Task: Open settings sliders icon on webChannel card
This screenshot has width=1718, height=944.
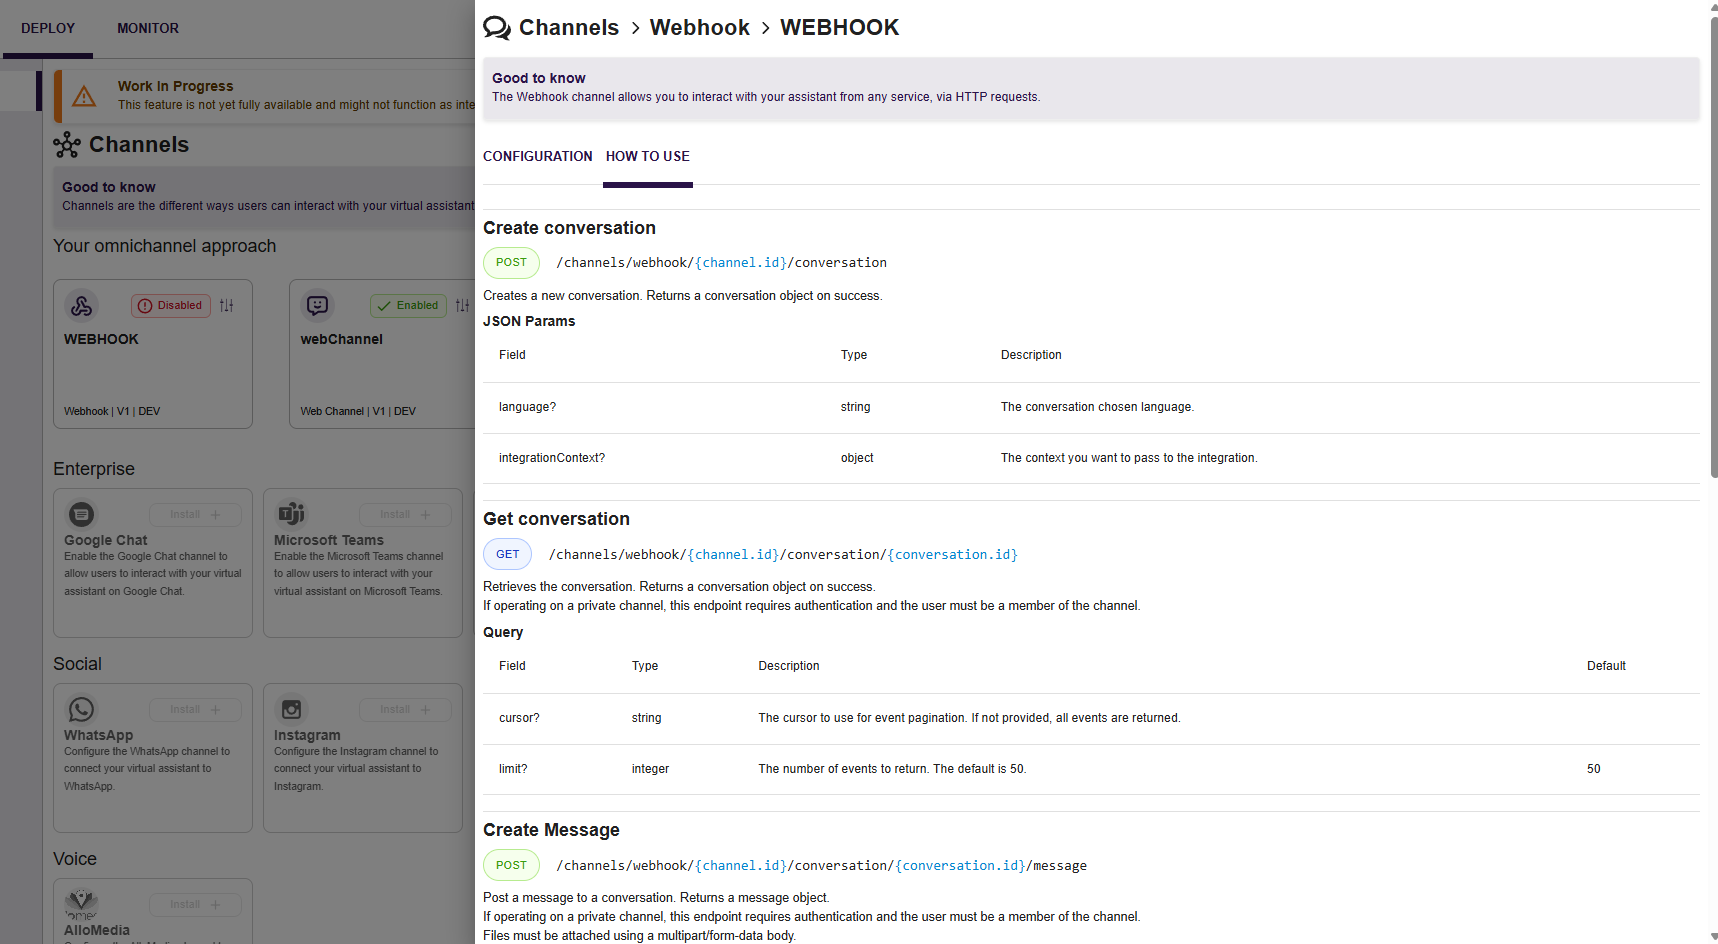Action: coord(462,306)
